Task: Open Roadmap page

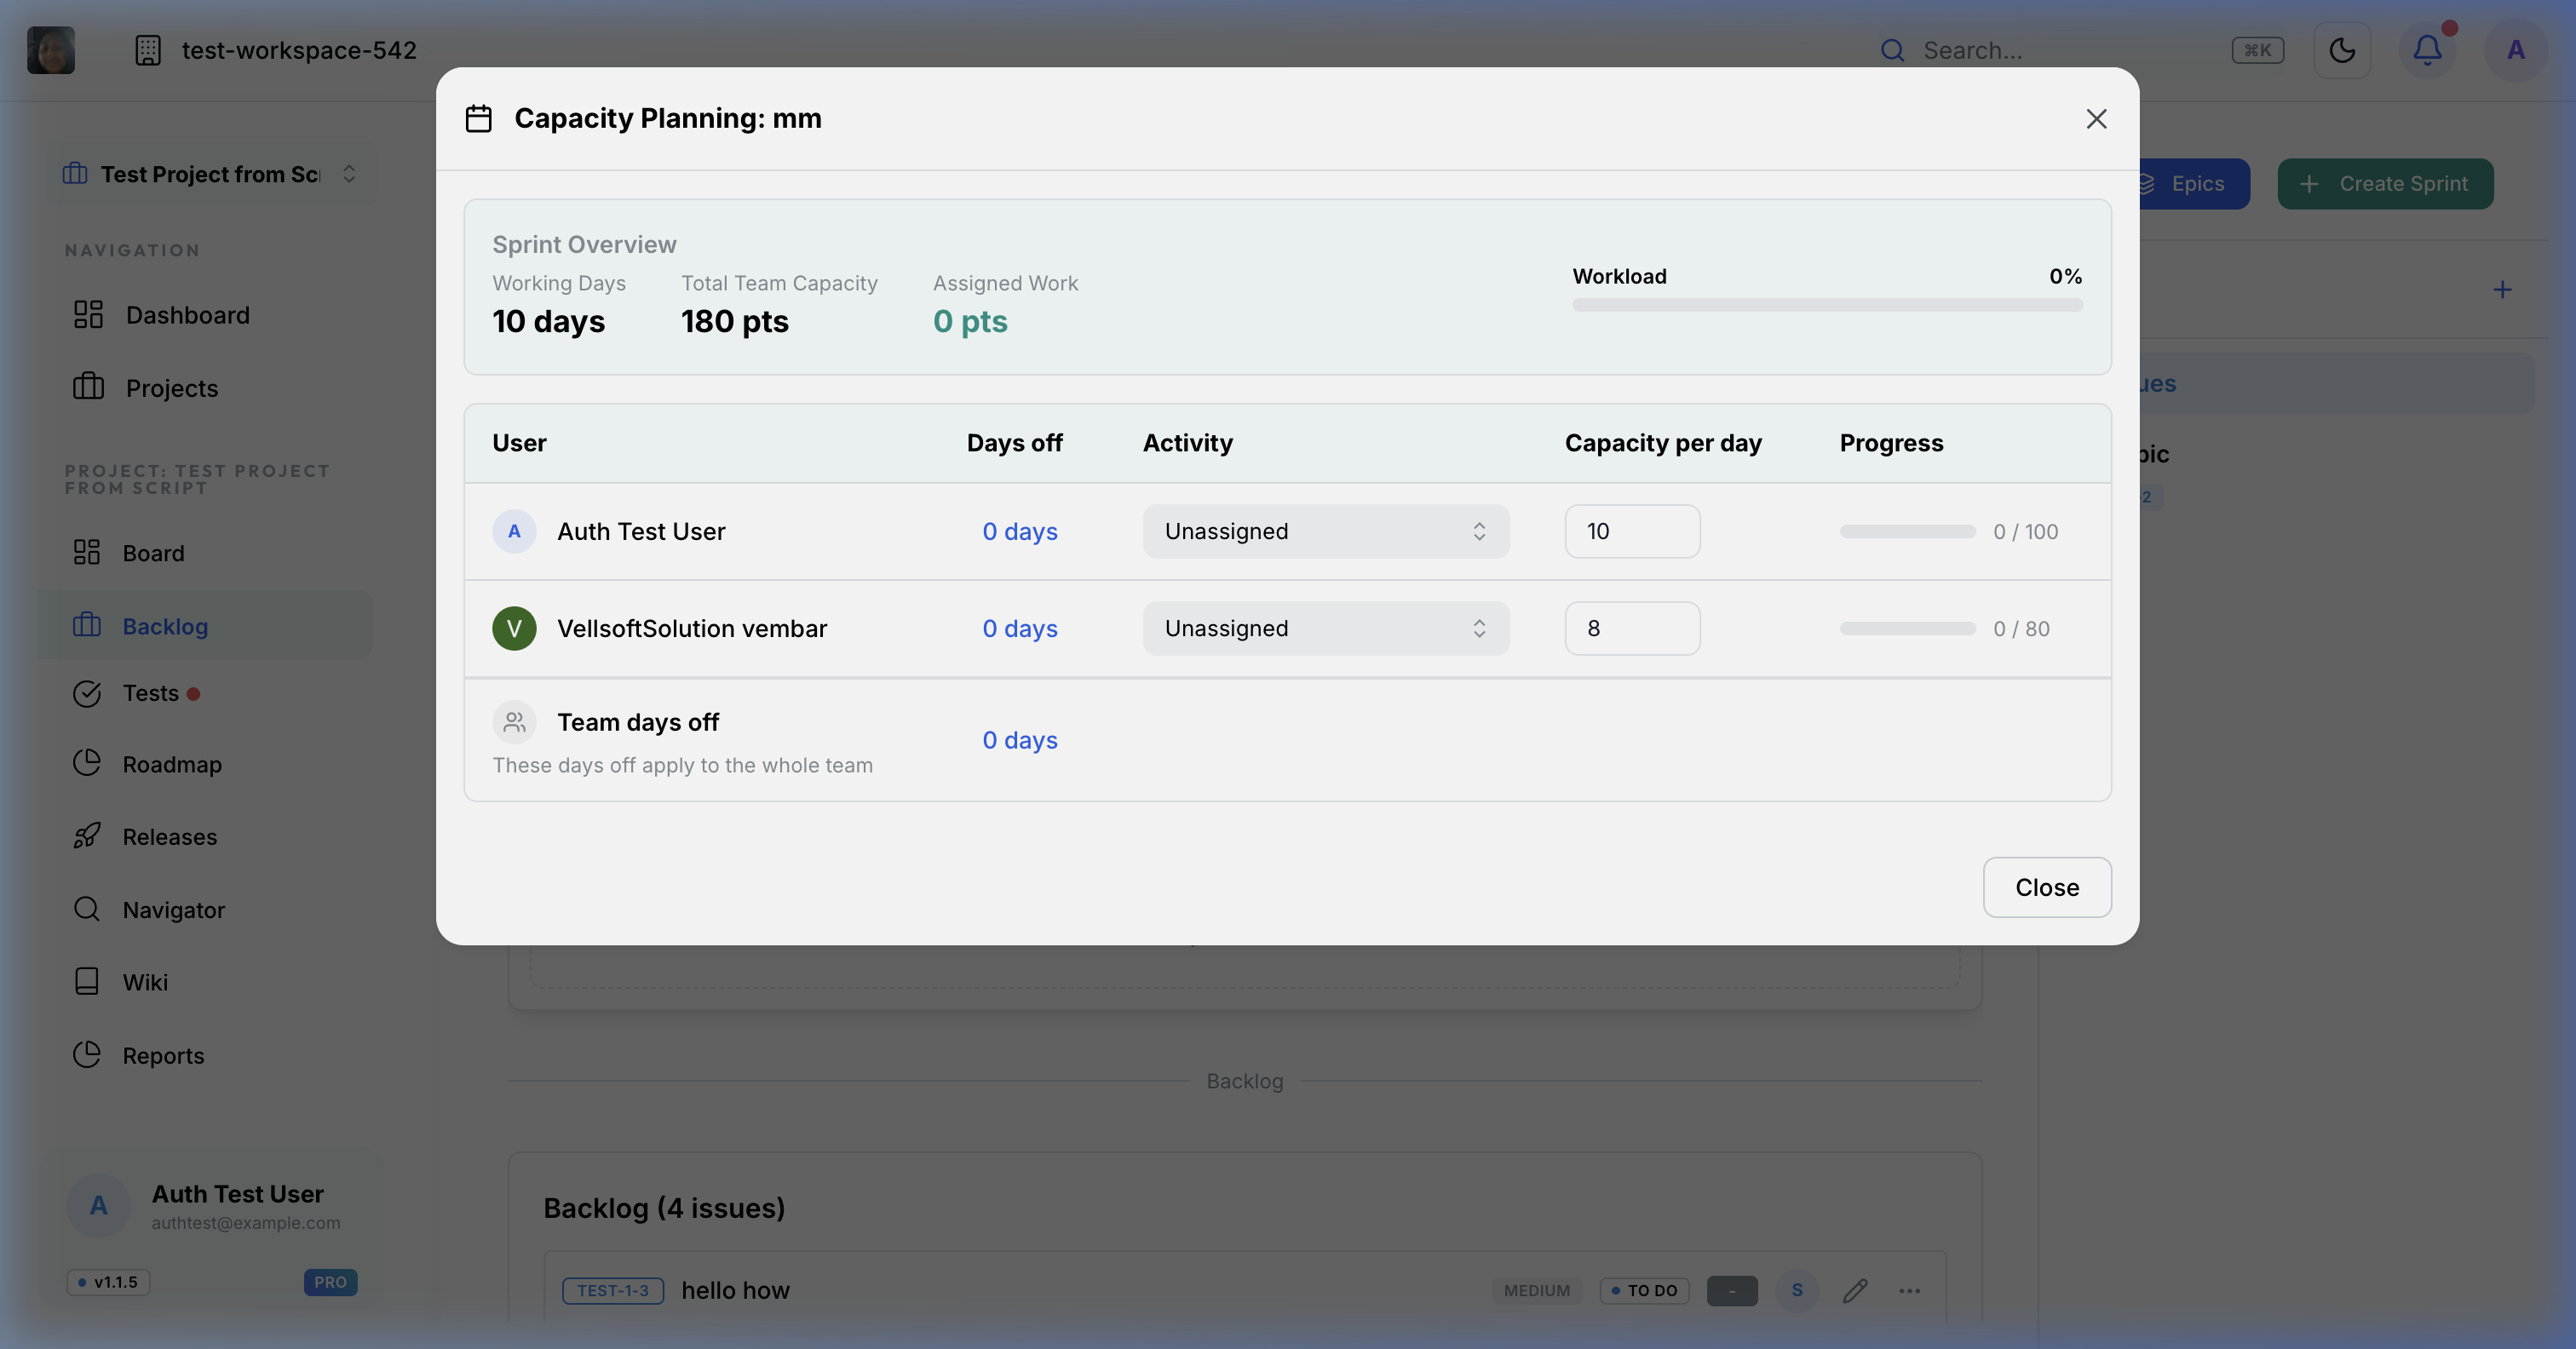Action: (x=205, y=764)
